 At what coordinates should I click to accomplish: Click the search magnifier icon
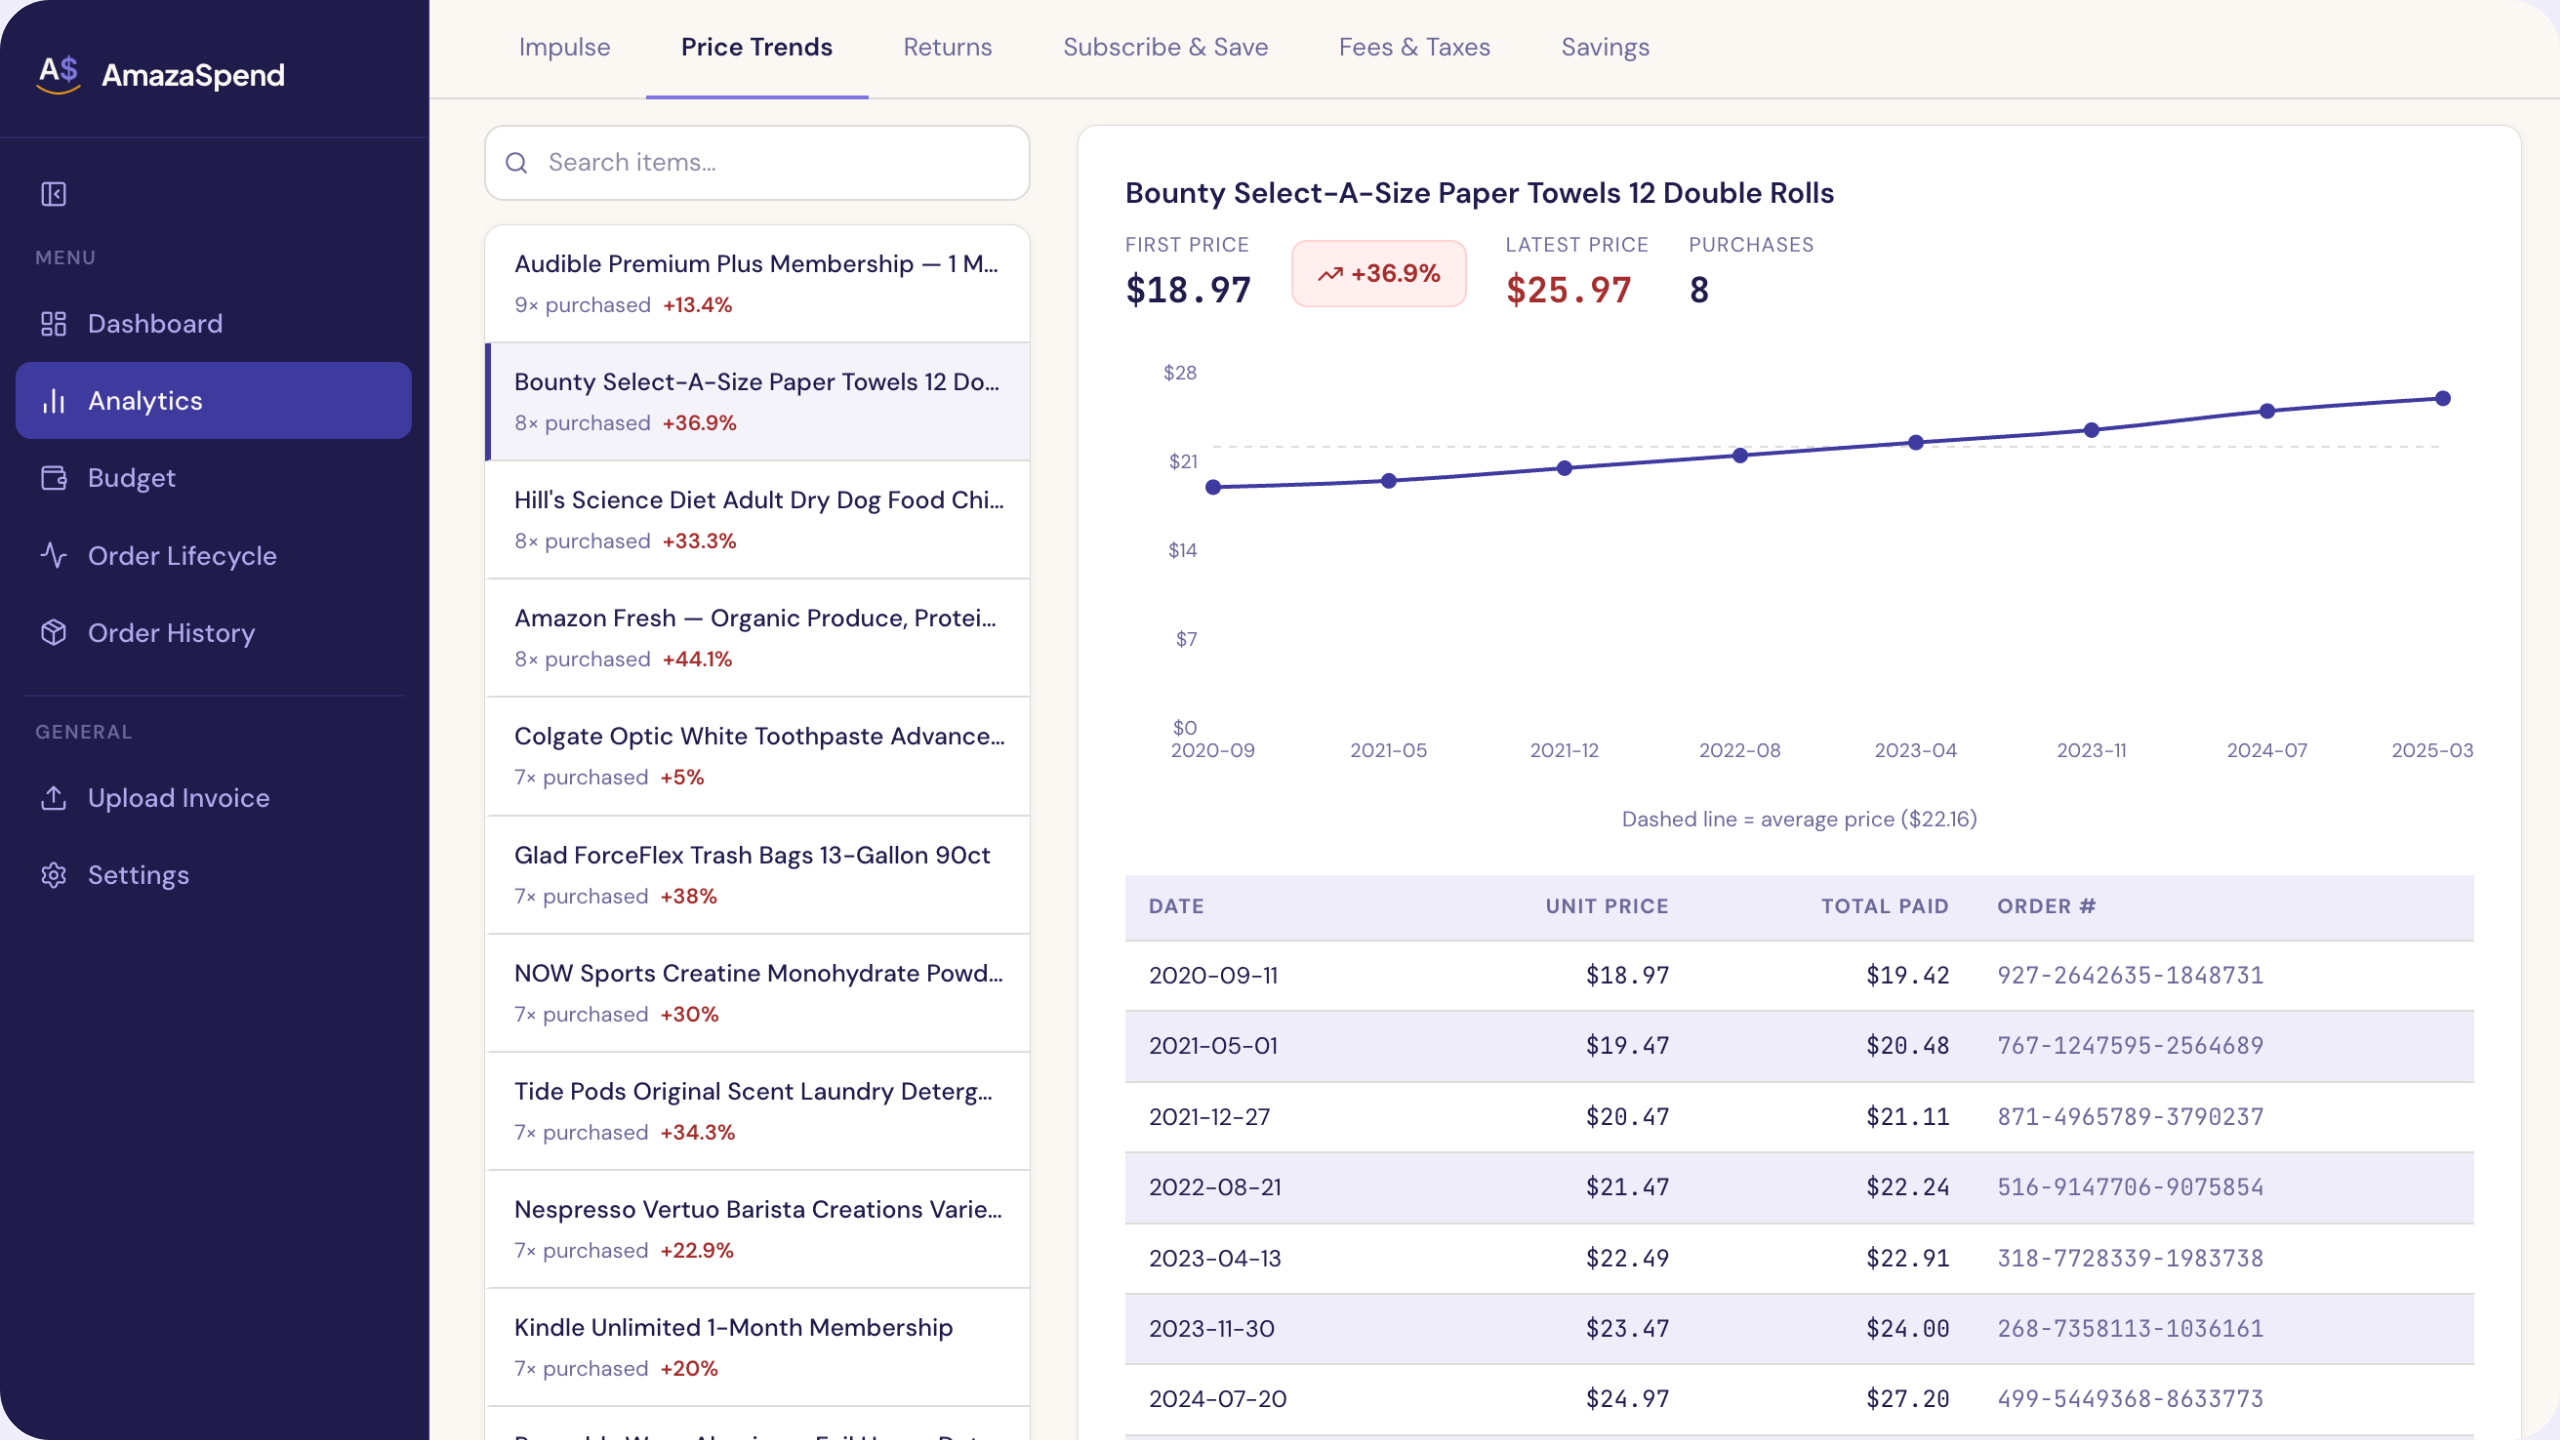(x=517, y=163)
